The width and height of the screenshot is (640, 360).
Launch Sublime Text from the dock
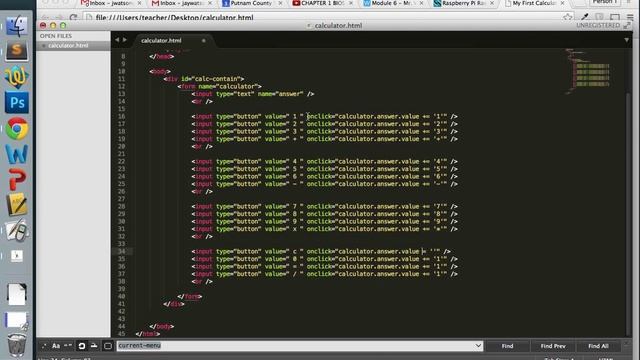[16, 51]
